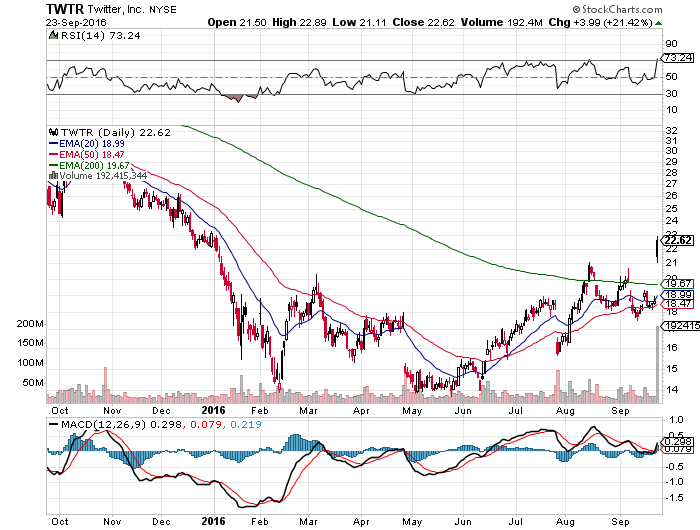Viewport: 700px width, 530px height.
Task: Click the boxed 73.24 RSI axis marker
Action: coord(678,58)
